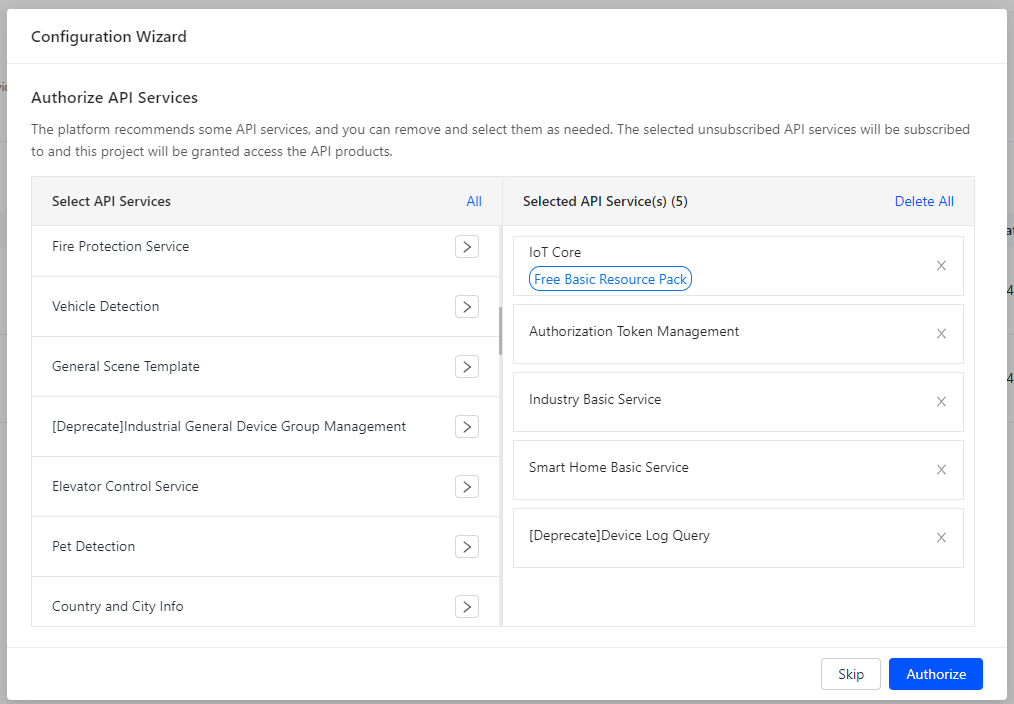The width and height of the screenshot is (1014, 704).
Task: Remove Authorization Token Management from selection
Action: (941, 334)
